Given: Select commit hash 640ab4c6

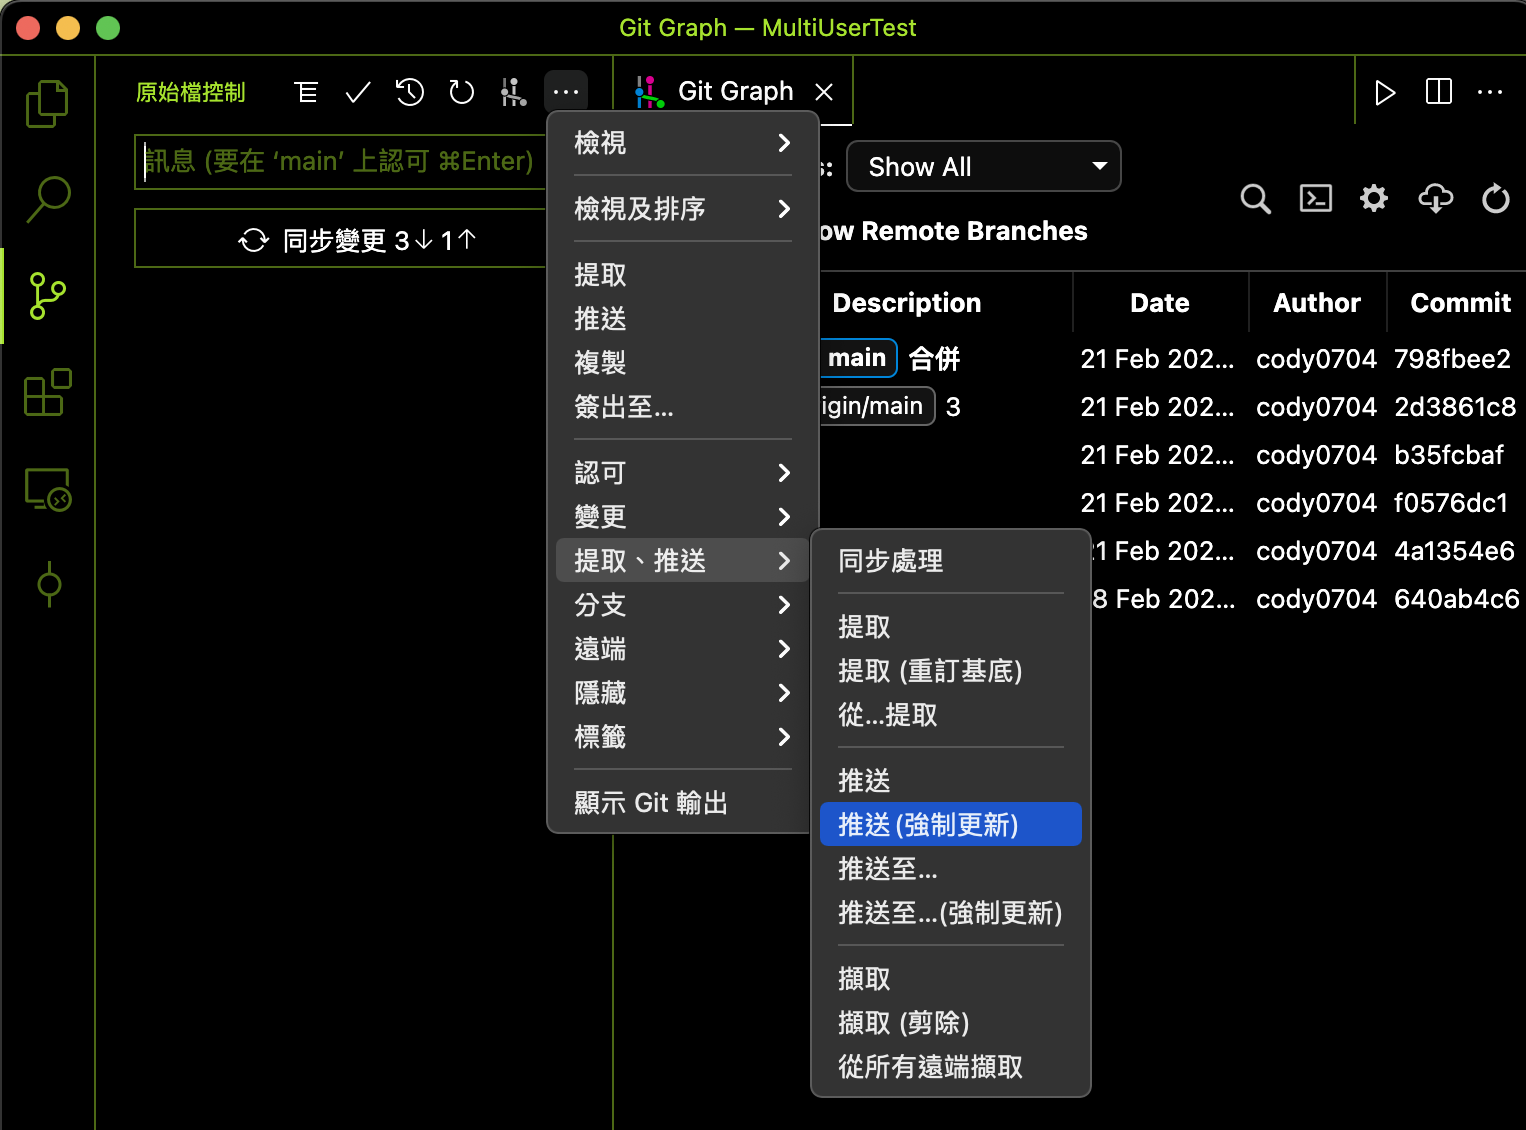Looking at the screenshot, I should pos(1456,599).
